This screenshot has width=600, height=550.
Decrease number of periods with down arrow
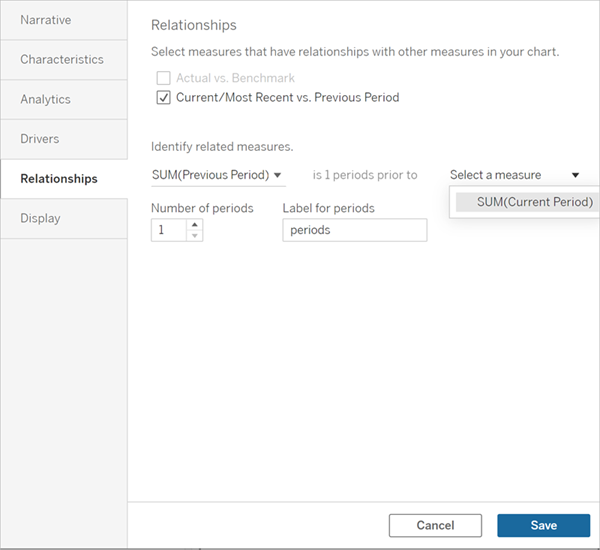[x=194, y=236]
